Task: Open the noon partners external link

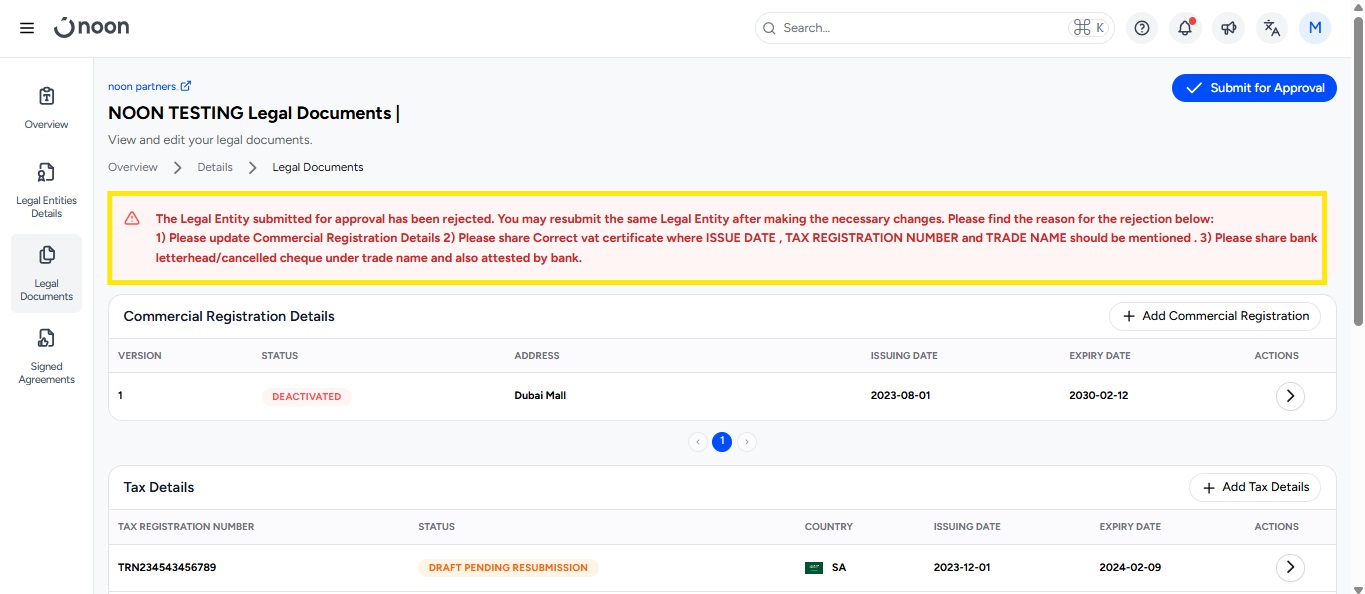Action: [149, 87]
